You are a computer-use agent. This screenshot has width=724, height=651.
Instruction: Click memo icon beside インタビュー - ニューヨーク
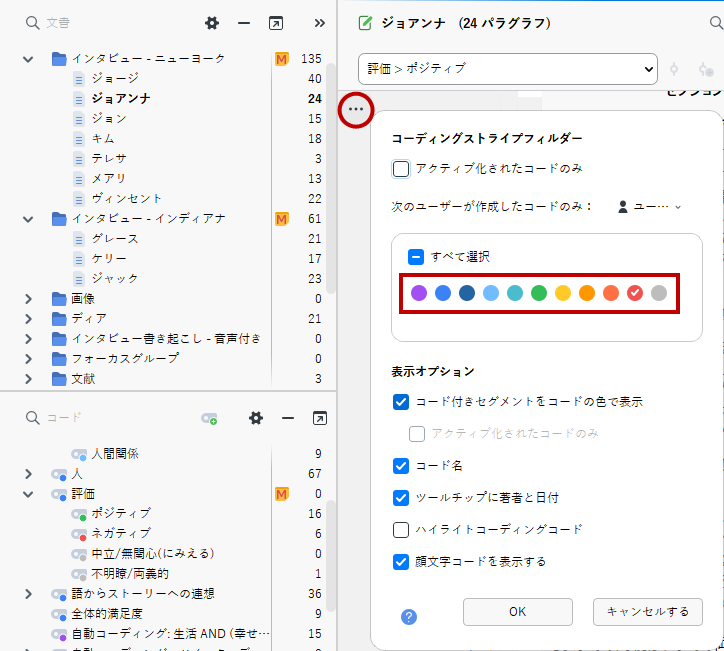[281, 59]
